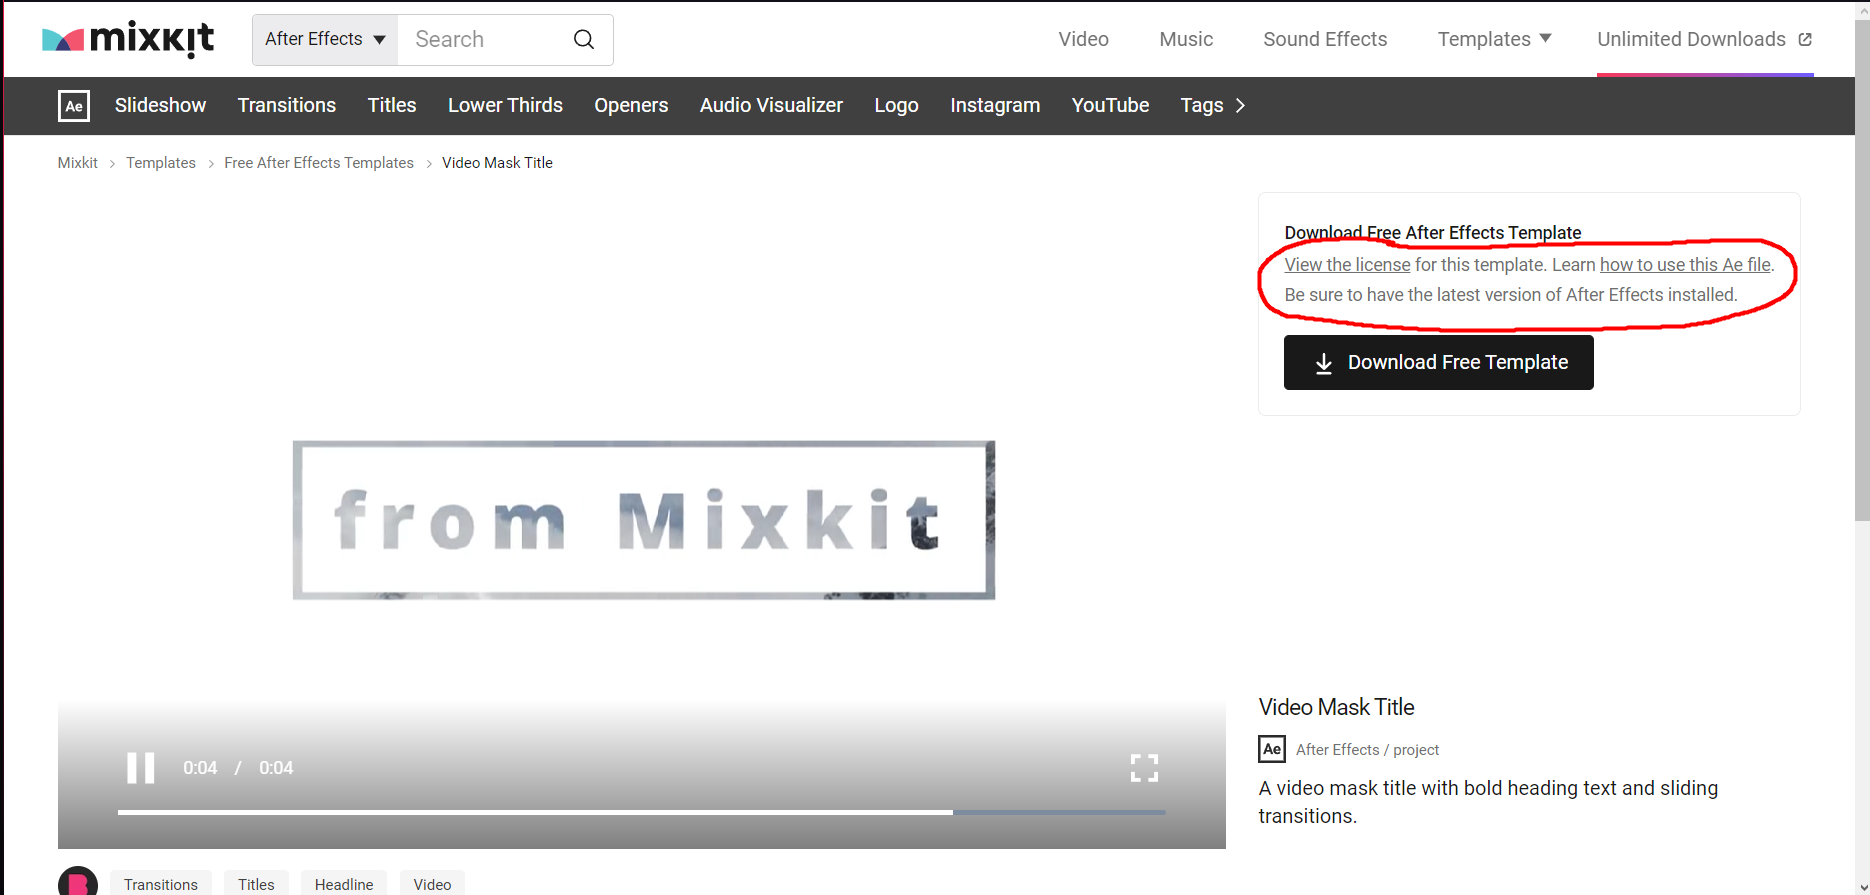Select the YouTube category
The width and height of the screenshot is (1870, 895).
[x=1110, y=105]
